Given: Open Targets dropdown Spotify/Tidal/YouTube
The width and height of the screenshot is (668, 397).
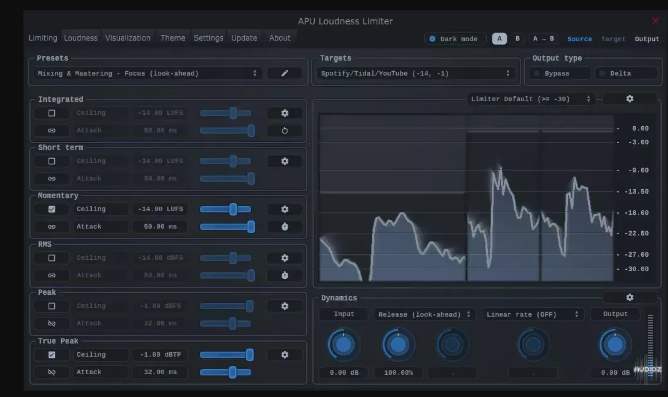Looking at the screenshot, I should point(415,73).
